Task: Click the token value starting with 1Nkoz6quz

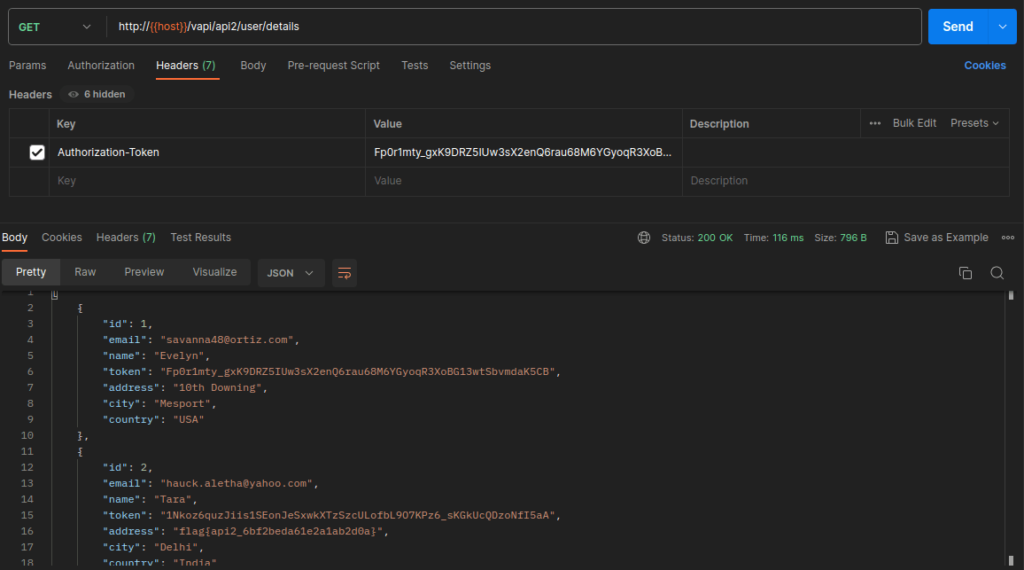Action: tap(357, 515)
